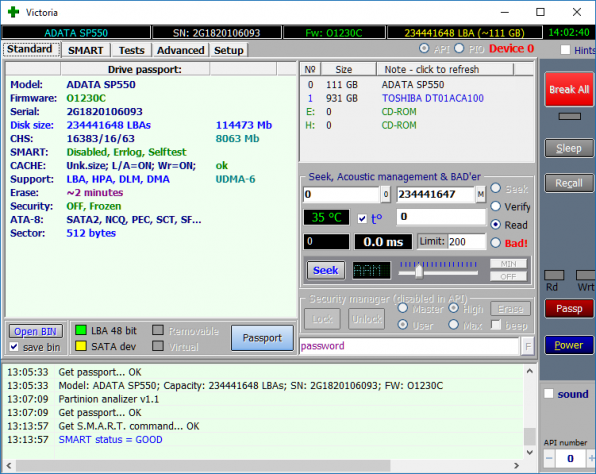Switch to the Standard tab

pyautogui.click(x=31, y=49)
